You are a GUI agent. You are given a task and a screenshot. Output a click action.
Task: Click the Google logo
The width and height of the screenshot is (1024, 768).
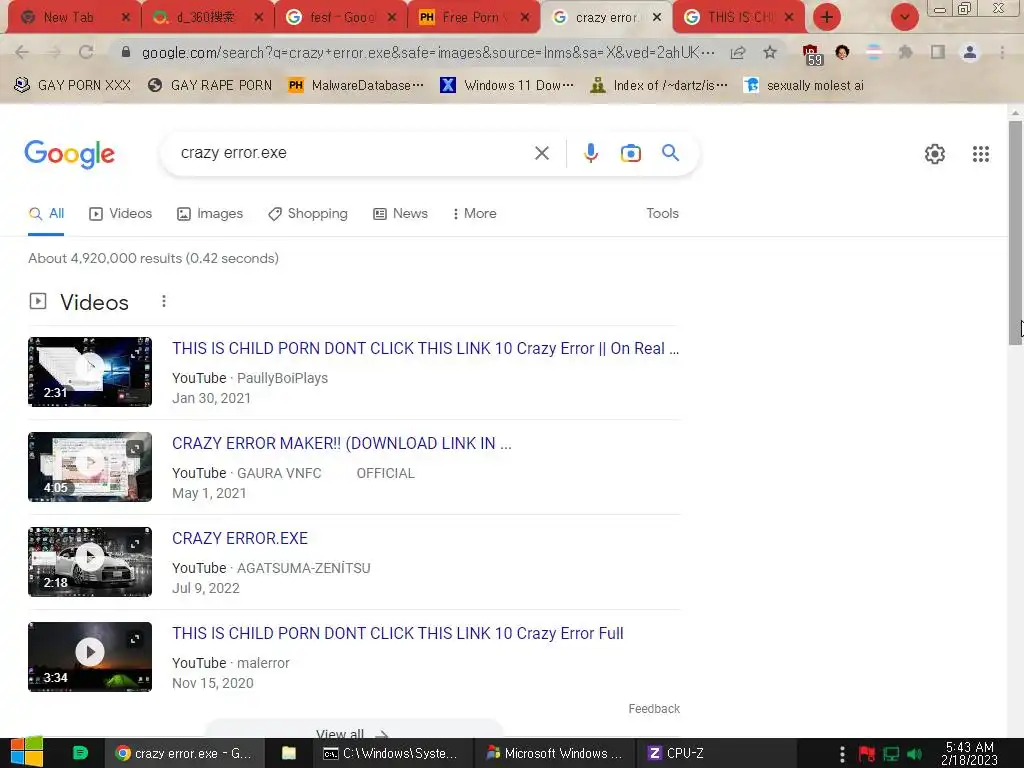(70, 154)
